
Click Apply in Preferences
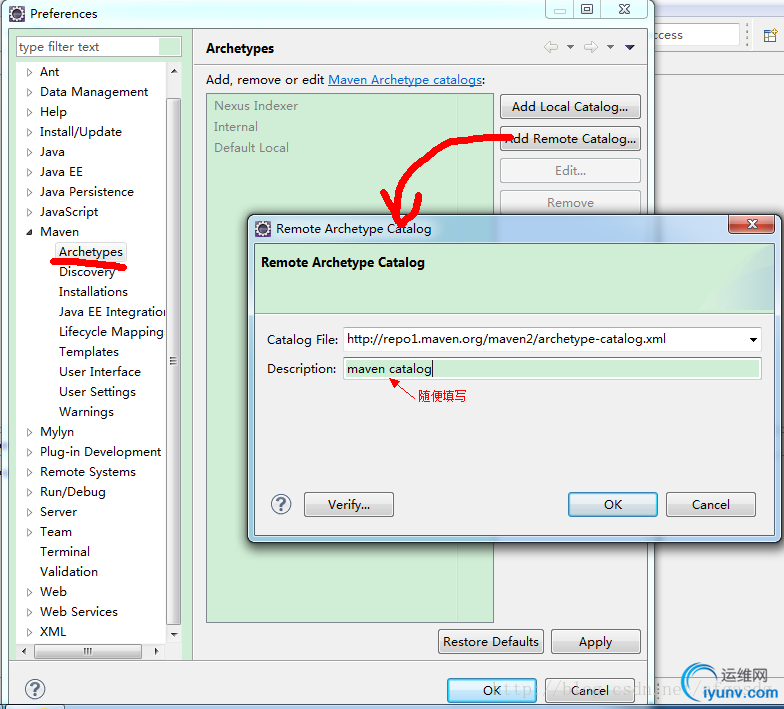click(596, 642)
